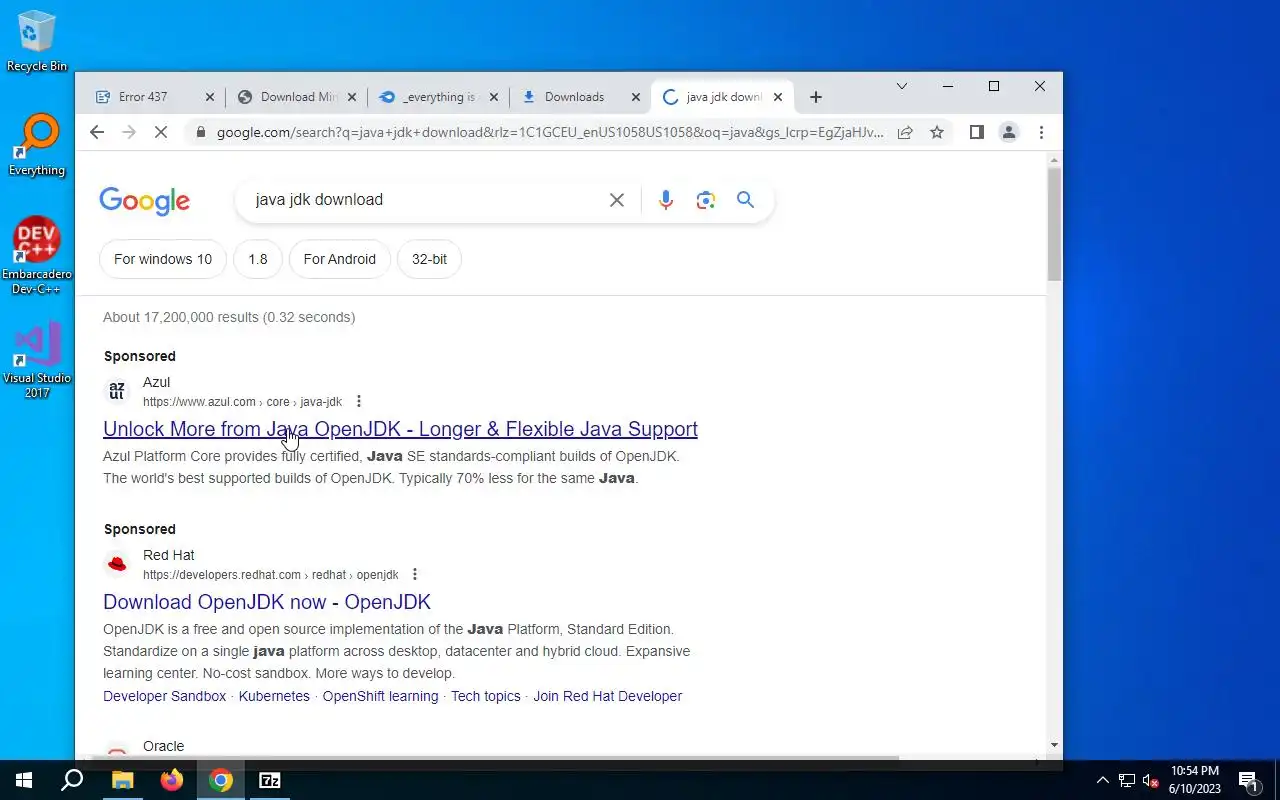Image resolution: width=1280 pixels, height=800 pixels.
Task: Switch to the Error 437 tab
Action: coord(143,97)
